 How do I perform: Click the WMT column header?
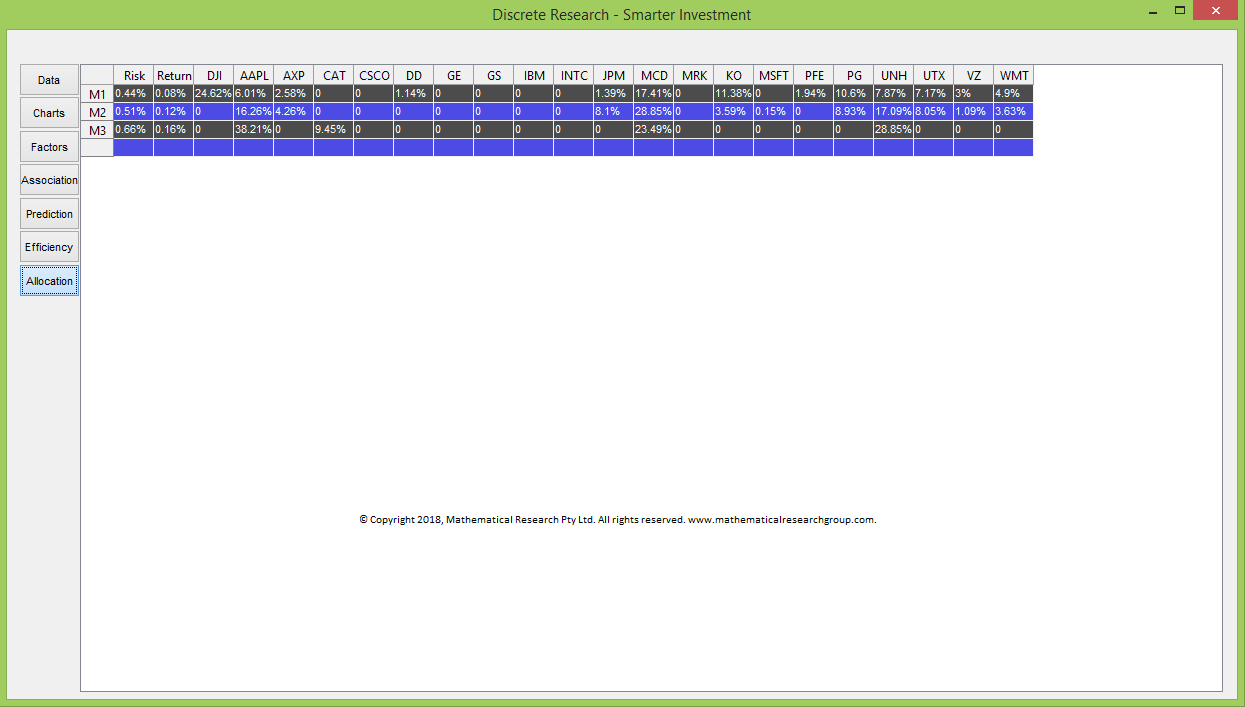(1013, 76)
